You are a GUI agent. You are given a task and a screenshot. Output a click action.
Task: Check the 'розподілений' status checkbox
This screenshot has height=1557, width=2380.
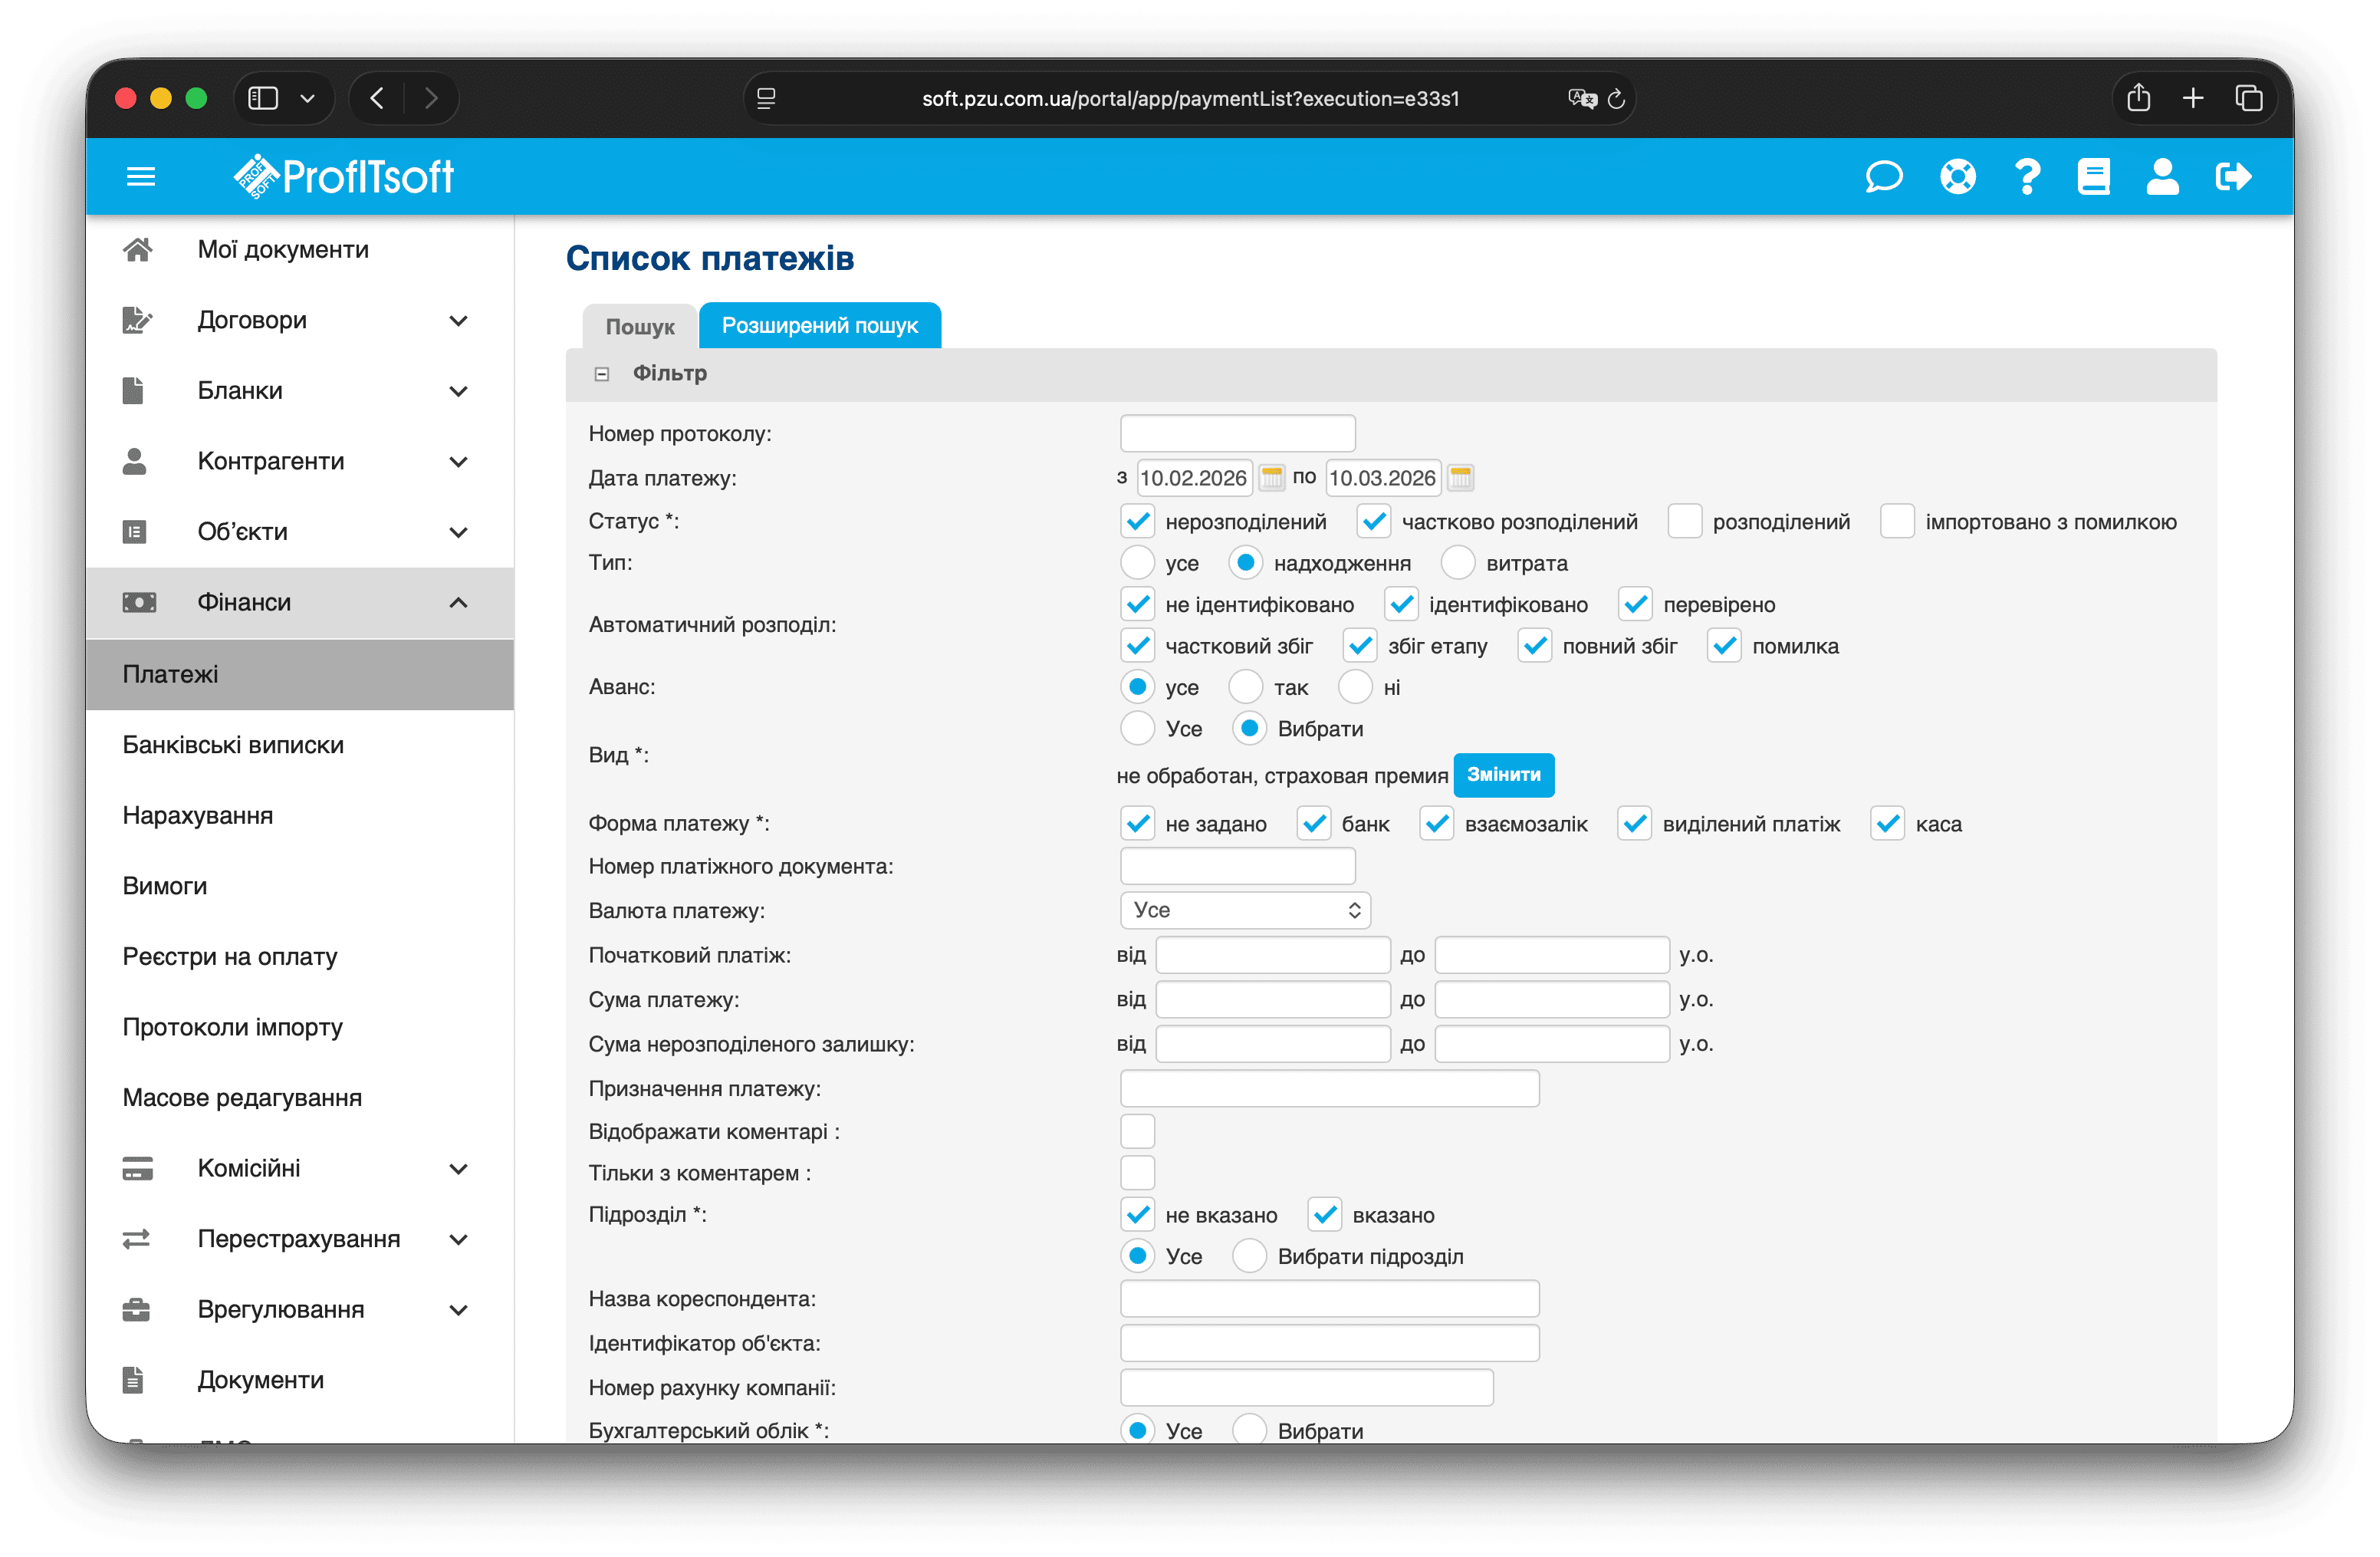[1684, 522]
